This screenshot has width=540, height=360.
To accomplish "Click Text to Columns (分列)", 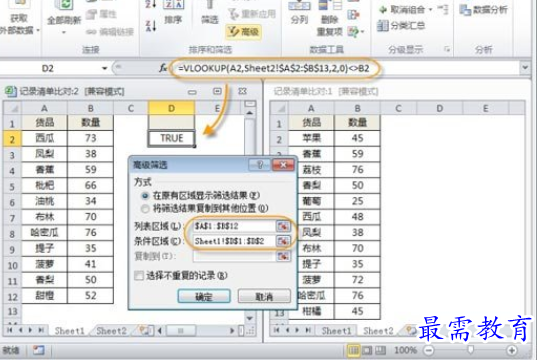I will (x=299, y=12).
